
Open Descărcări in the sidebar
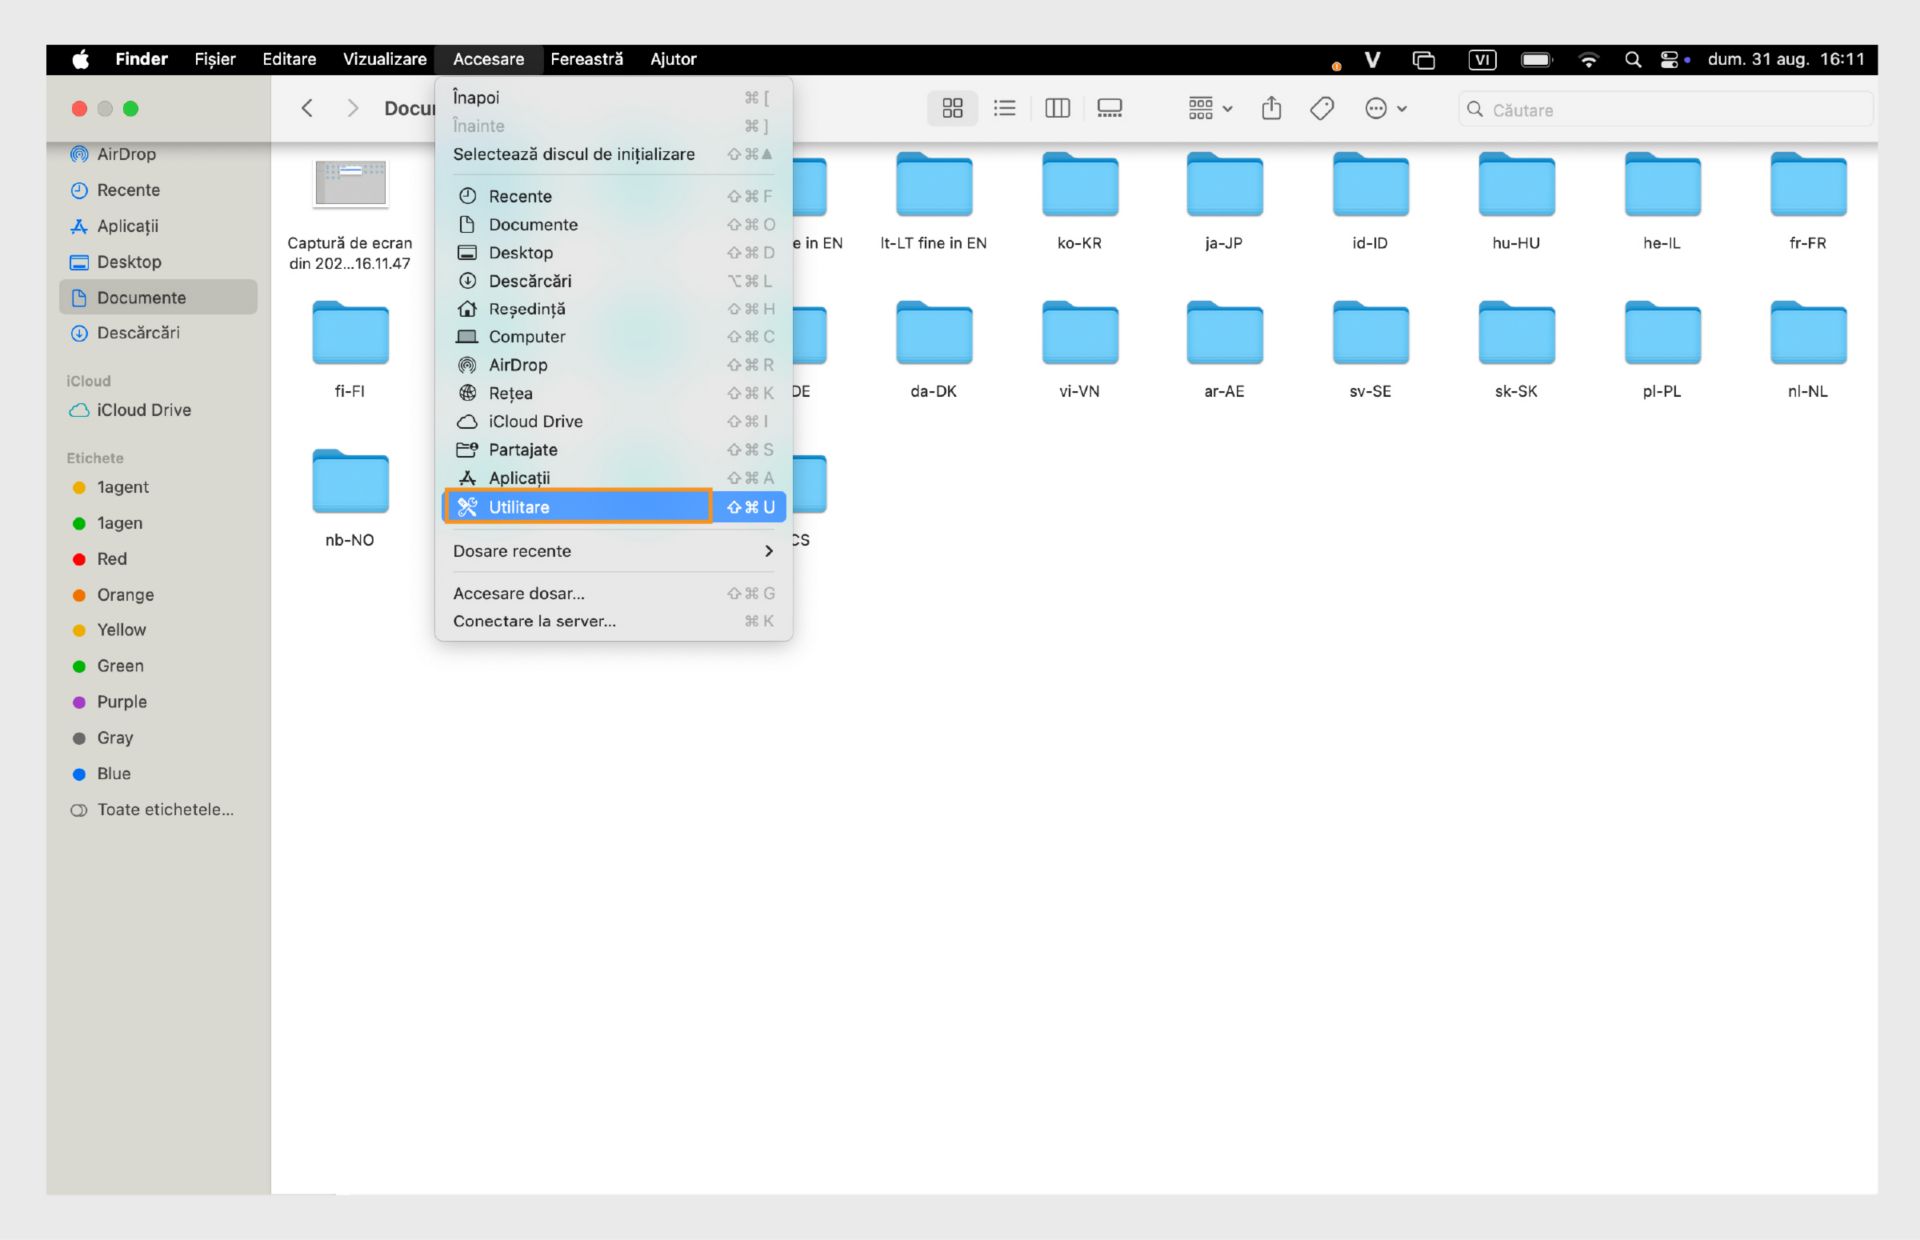(x=138, y=333)
